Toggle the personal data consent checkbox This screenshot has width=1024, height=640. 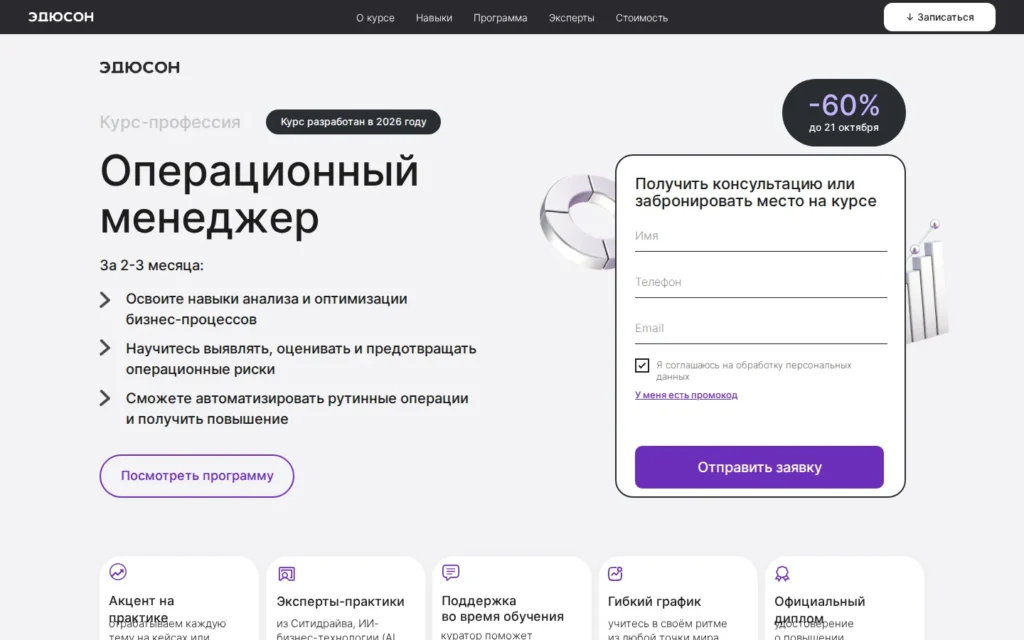[x=642, y=365]
